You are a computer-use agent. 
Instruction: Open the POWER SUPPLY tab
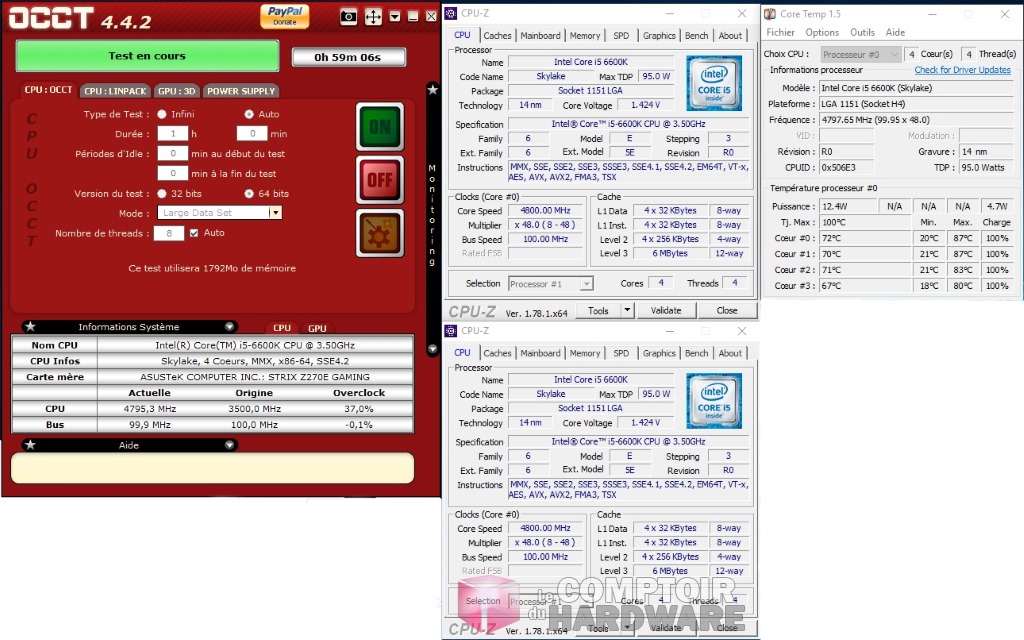pos(241,91)
